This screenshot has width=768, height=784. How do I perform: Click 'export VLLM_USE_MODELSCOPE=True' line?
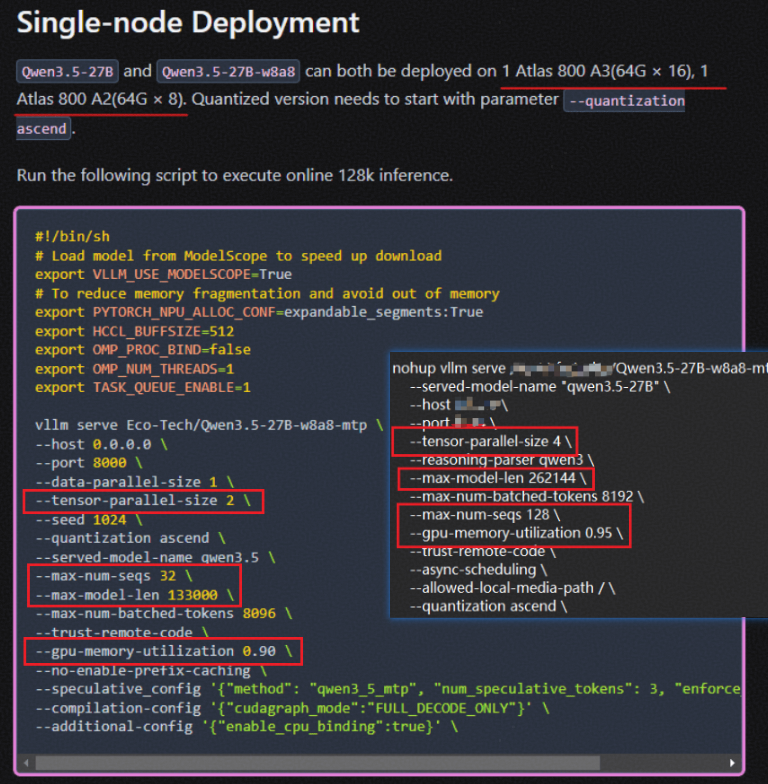click(x=164, y=274)
